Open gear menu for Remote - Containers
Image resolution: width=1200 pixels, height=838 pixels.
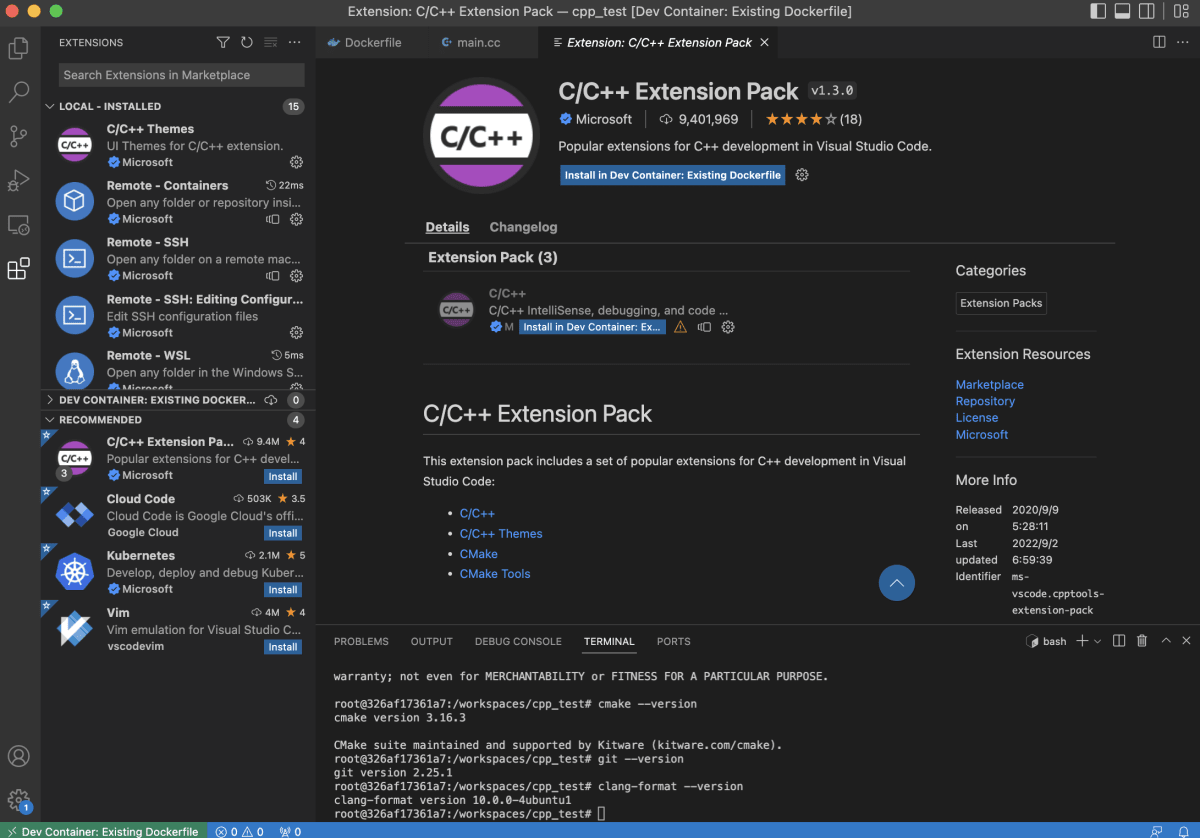[296, 219]
